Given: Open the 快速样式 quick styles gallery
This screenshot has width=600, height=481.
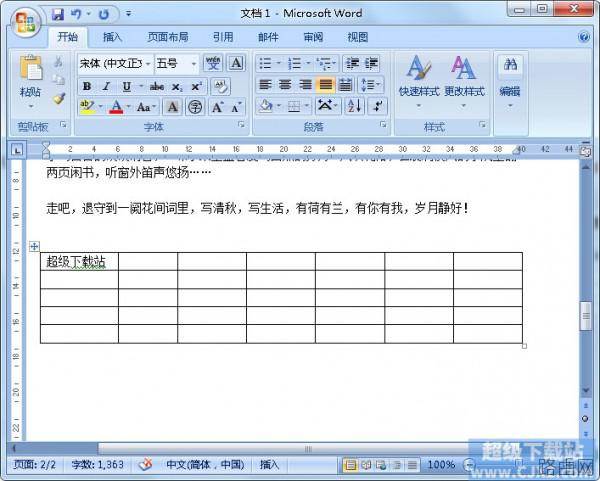Looking at the screenshot, I should click(x=418, y=82).
